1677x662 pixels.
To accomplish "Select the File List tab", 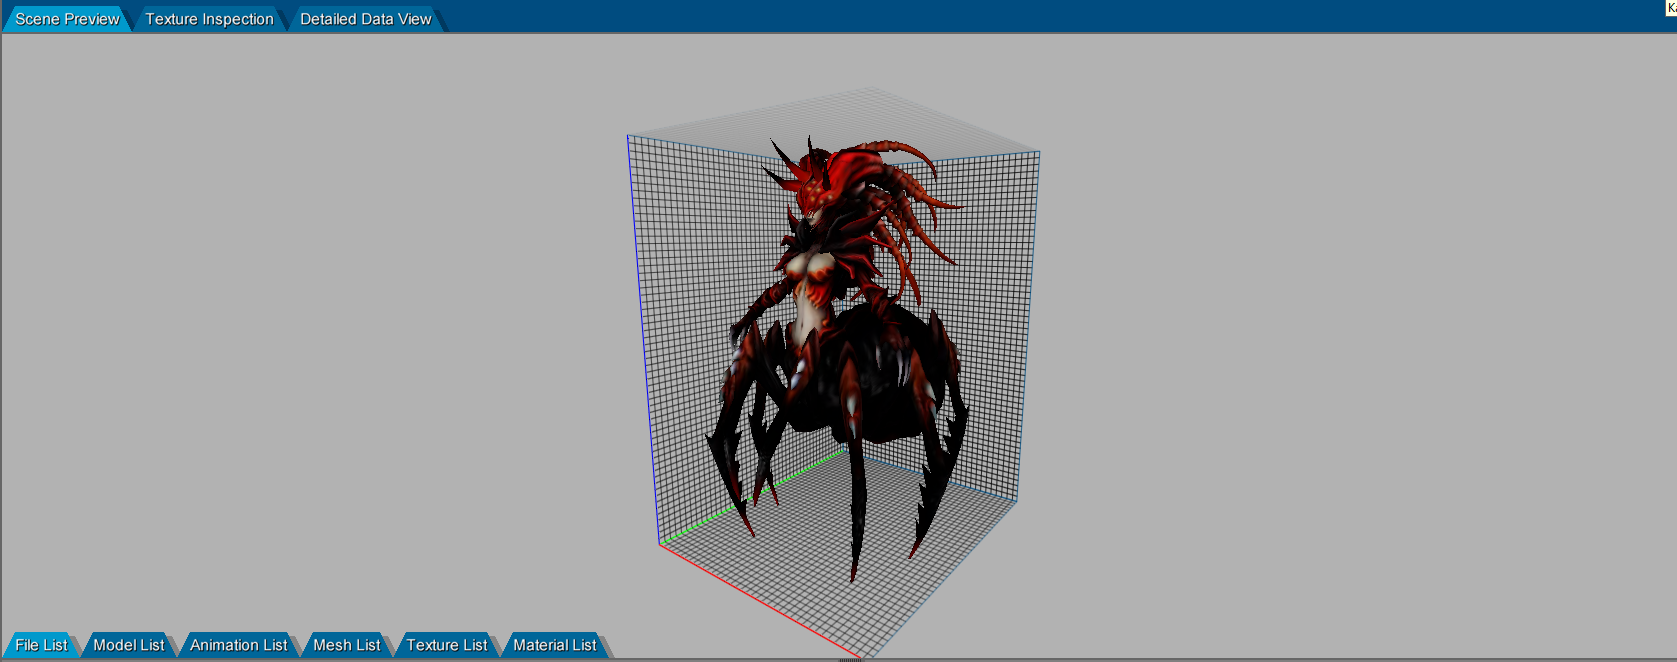I will (x=41, y=645).
